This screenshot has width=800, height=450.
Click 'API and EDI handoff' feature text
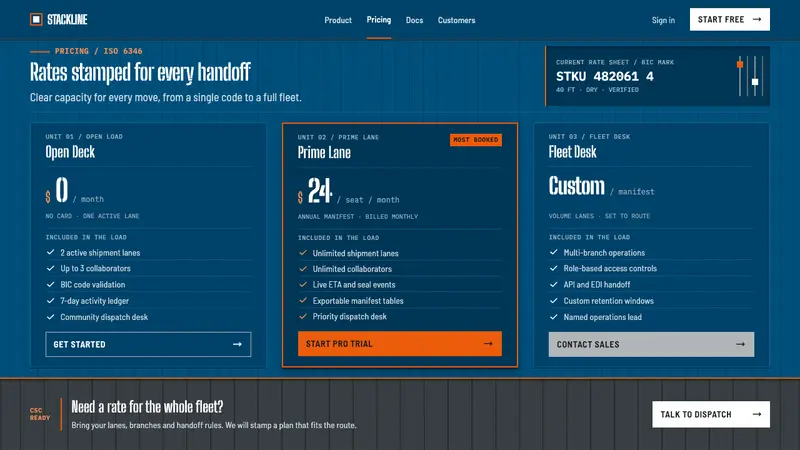[x=596, y=285]
